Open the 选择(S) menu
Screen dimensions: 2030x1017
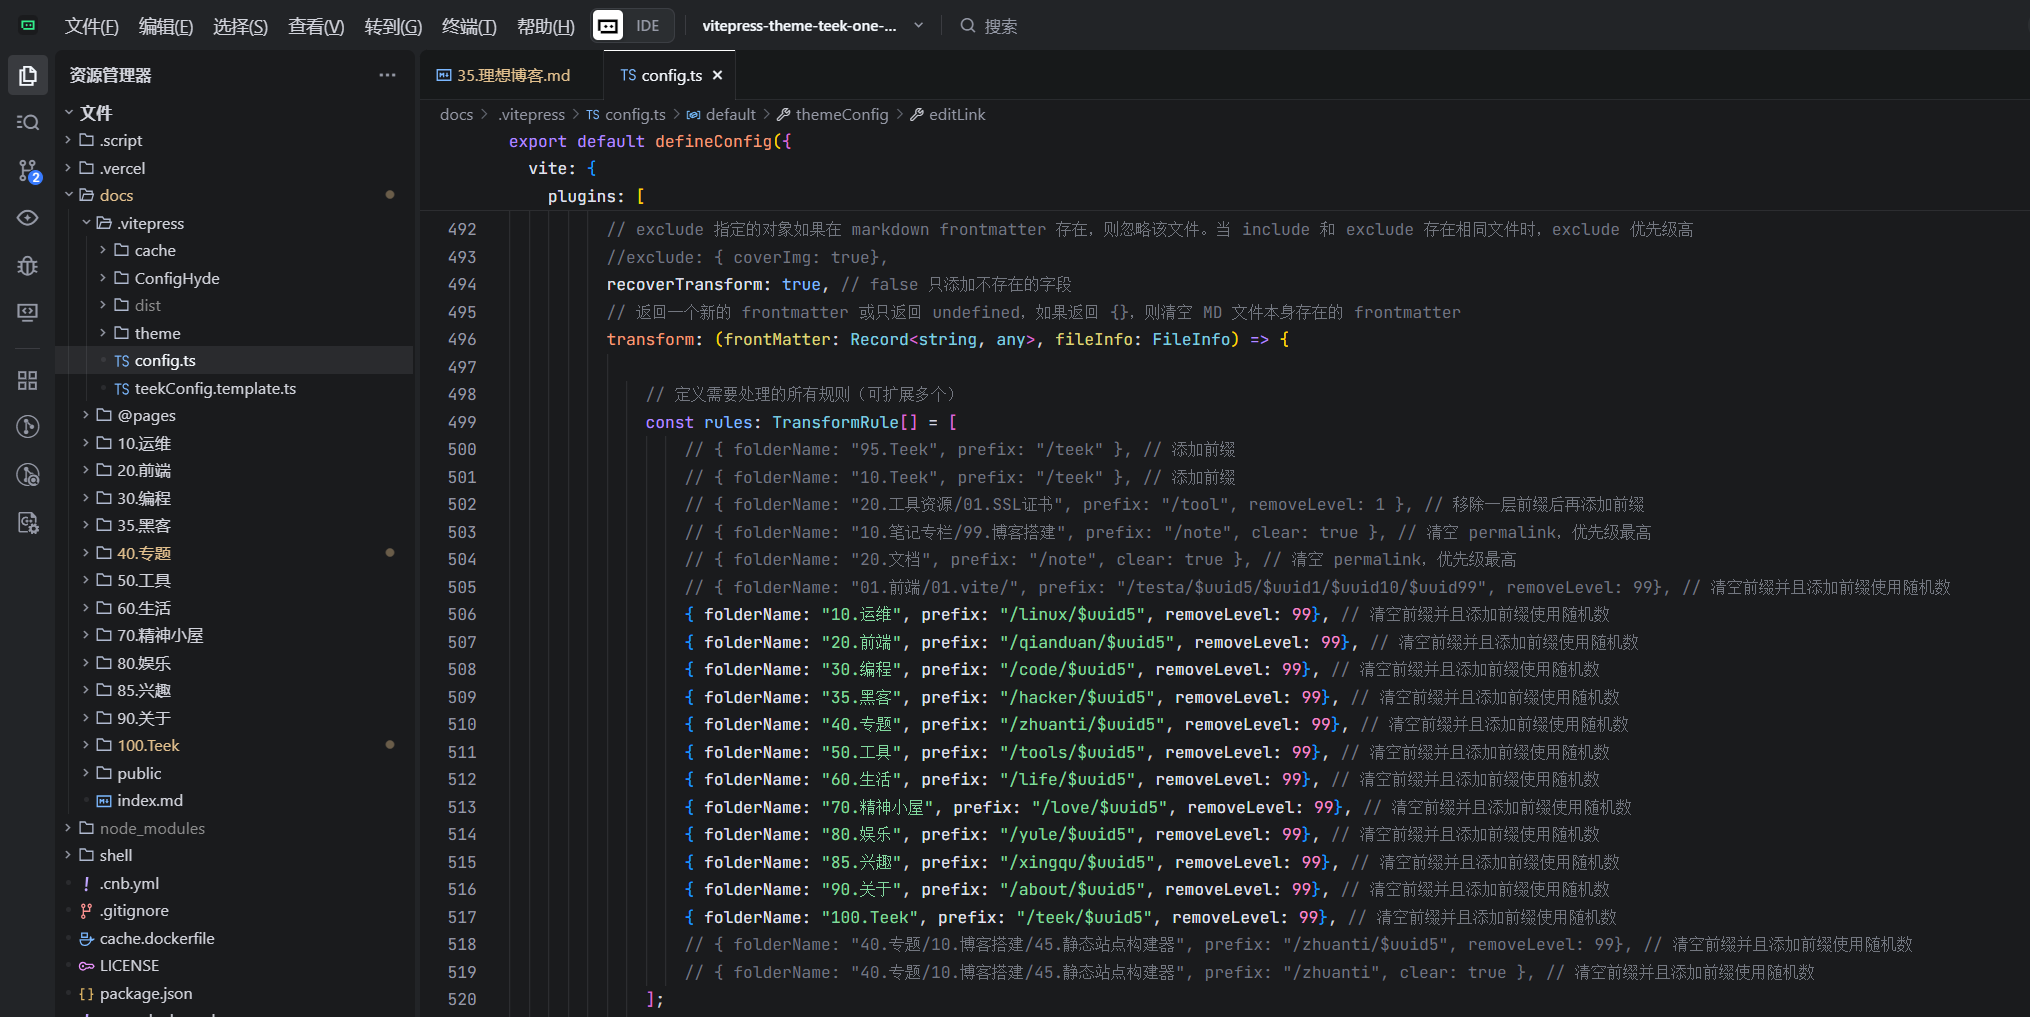click(240, 26)
